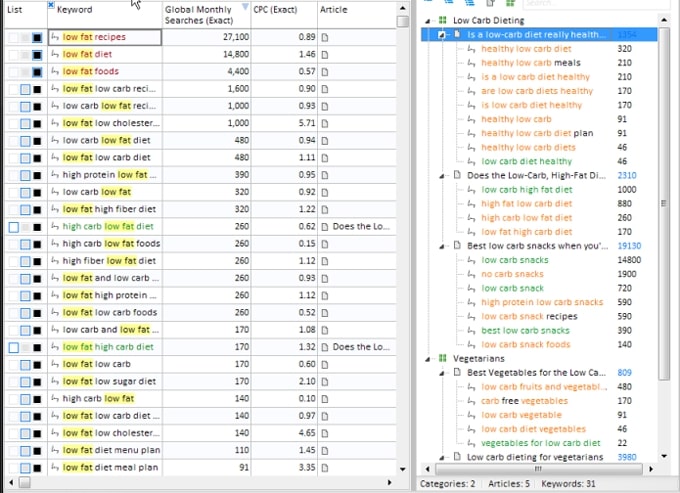The width and height of the screenshot is (680, 493).
Task: Tick the list checkbox for low fat low carb reci...
Action: click(25, 89)
